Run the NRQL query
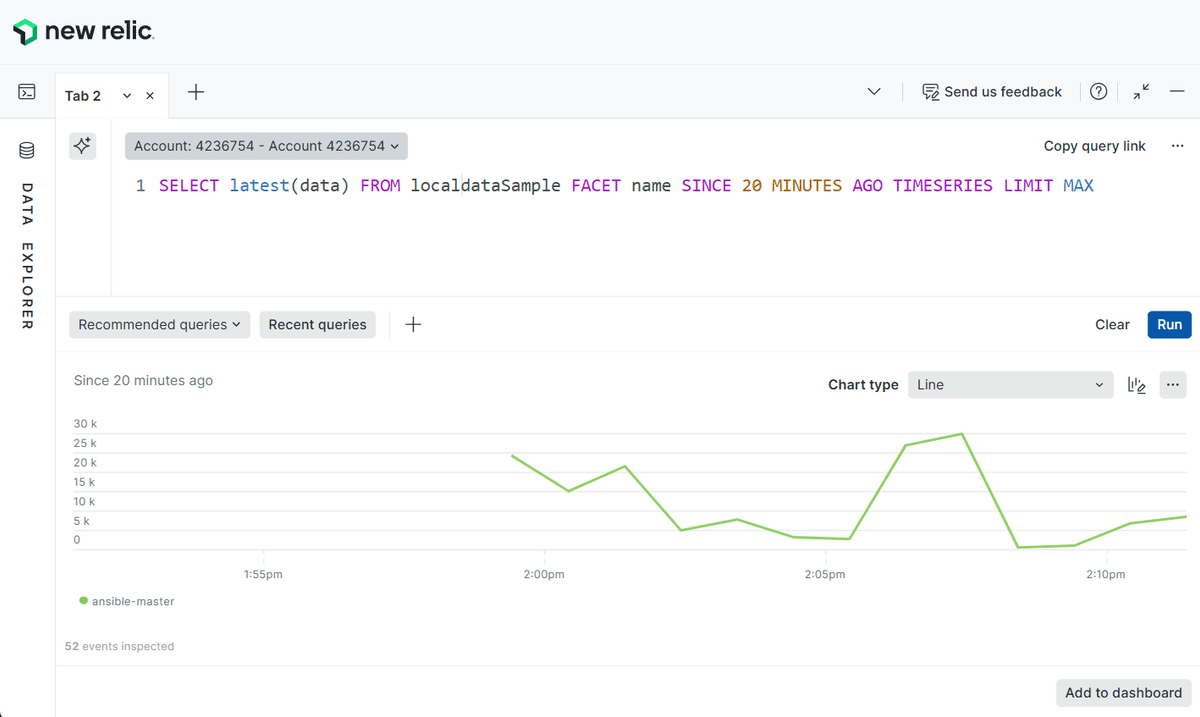The width and height of the screenshot is (1200, 717). (1169, 324)
